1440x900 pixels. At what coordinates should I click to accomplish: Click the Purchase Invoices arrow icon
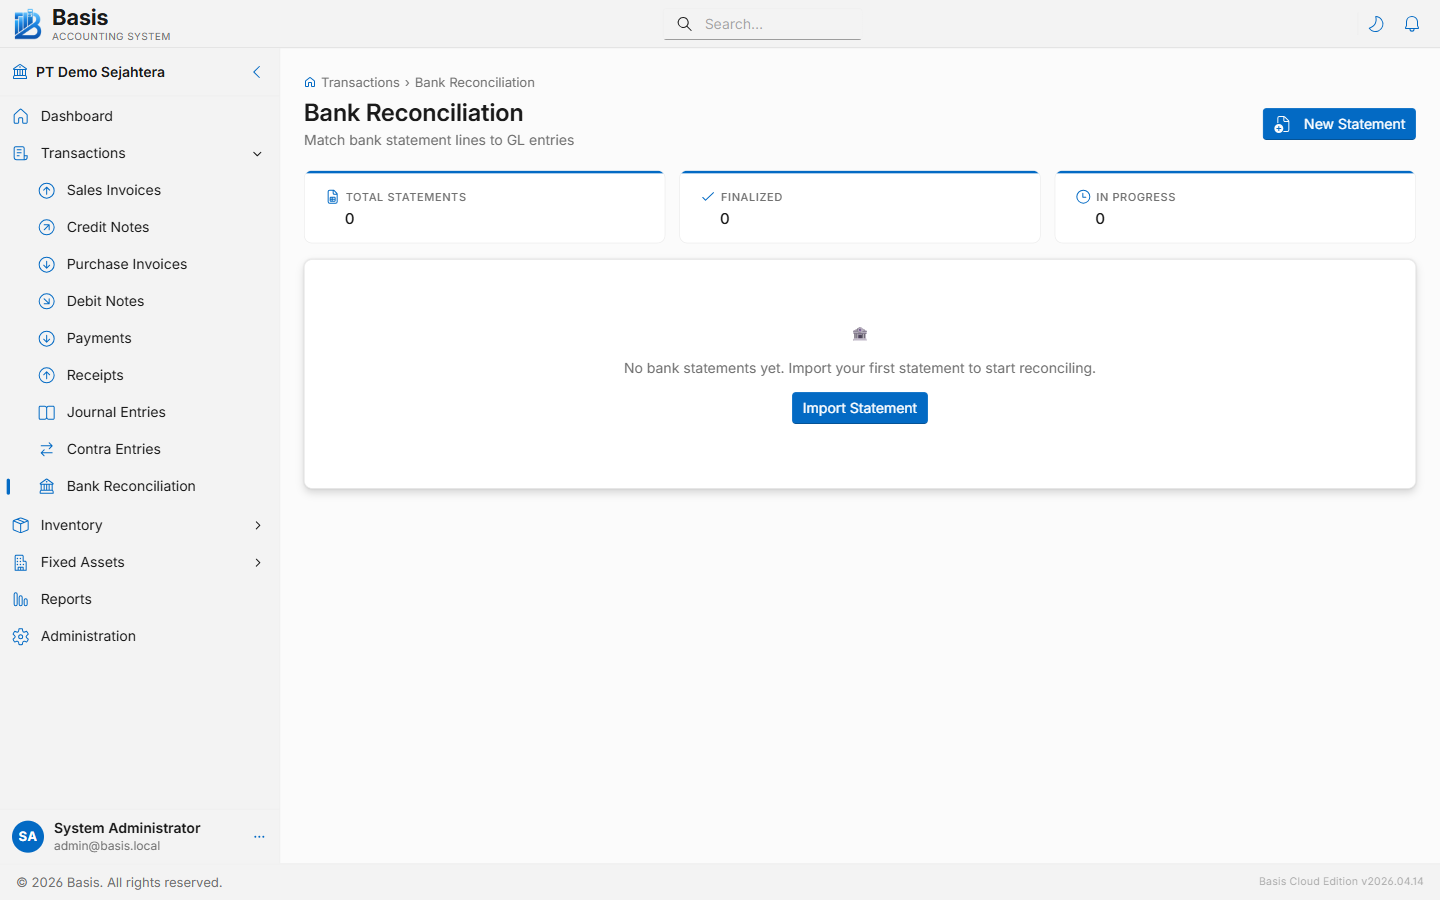pyautogui.click(x=47, y=264)
